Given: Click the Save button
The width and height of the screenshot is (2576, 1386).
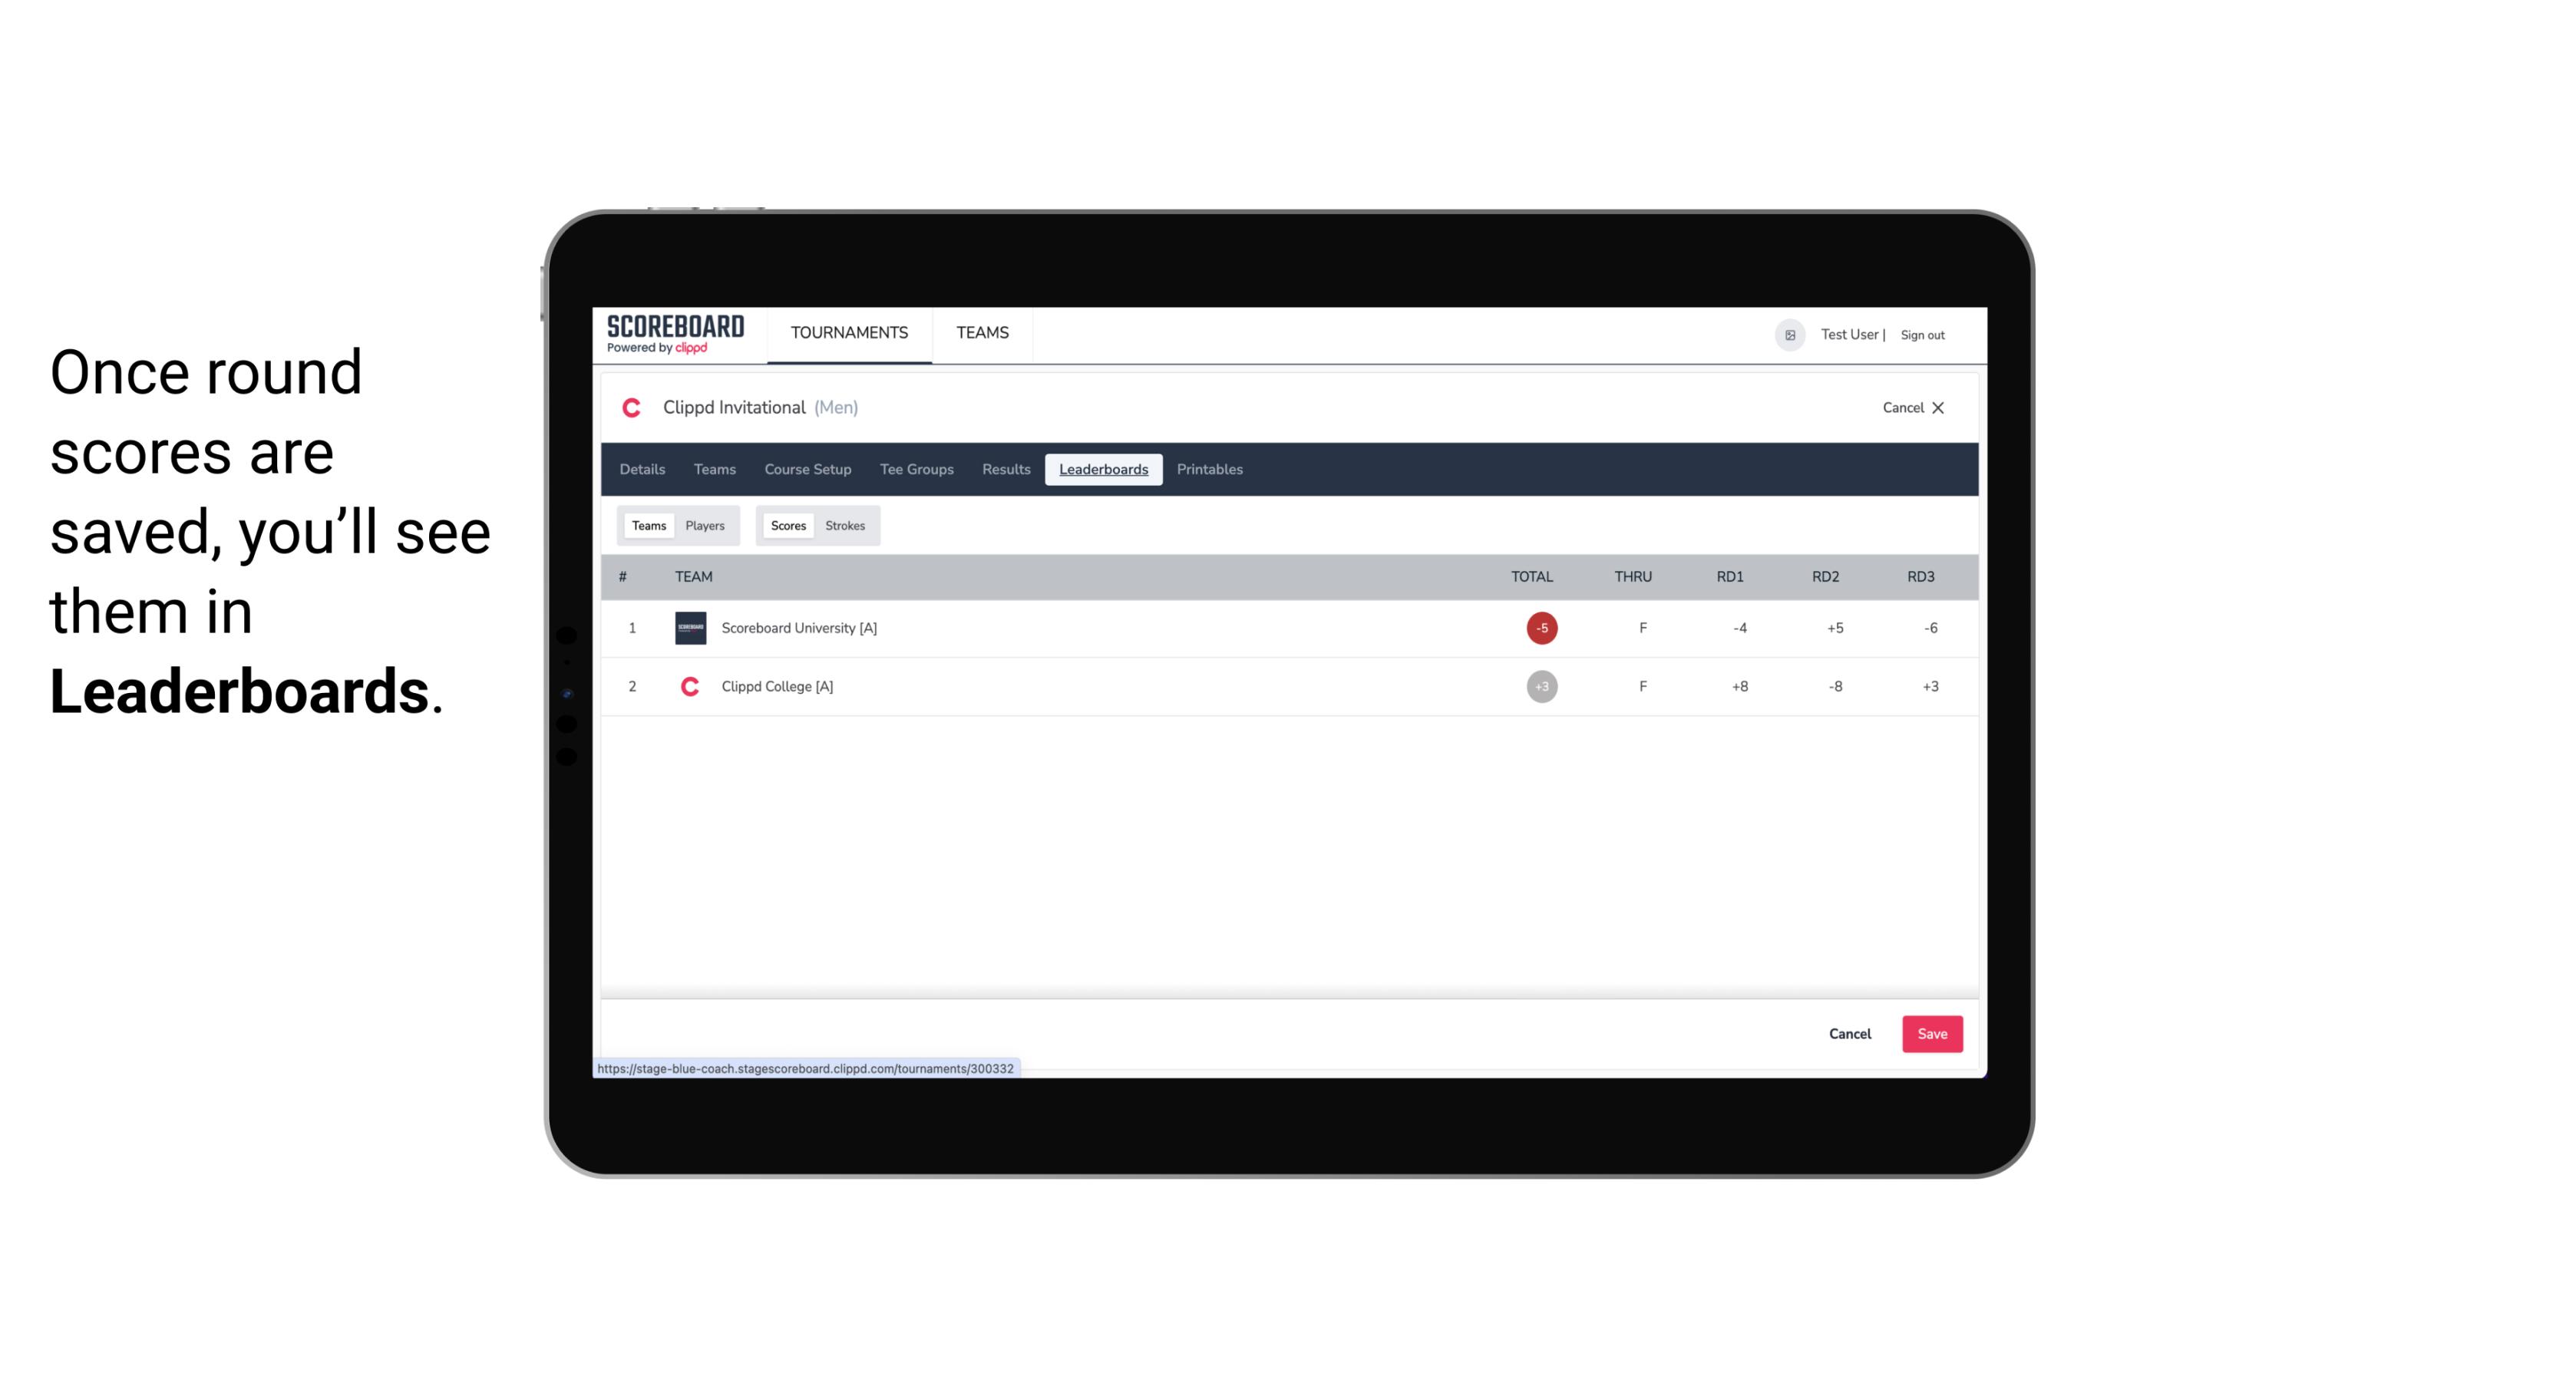Looking at the screenshot, I should coord(1929,1033).
